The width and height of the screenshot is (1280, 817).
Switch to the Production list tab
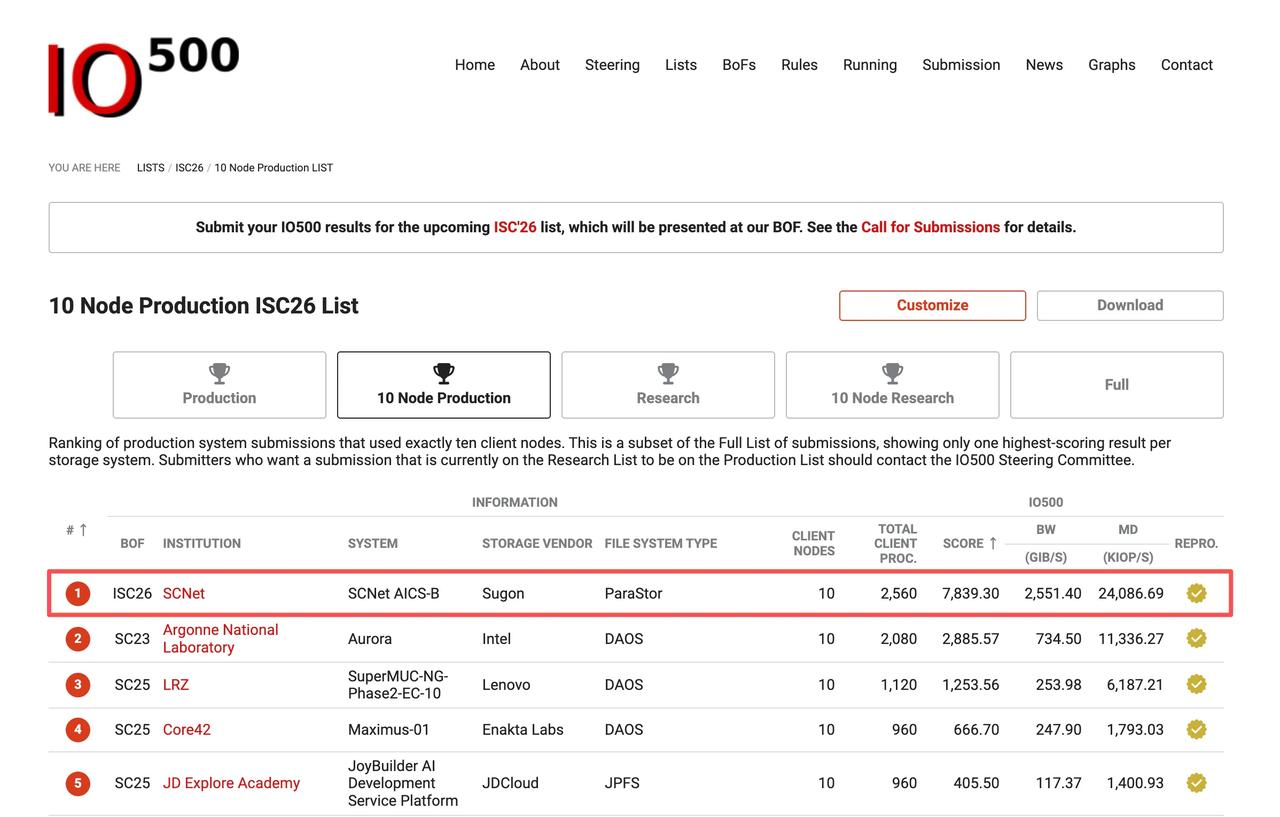pyautogui.click(x=219, y=385)
